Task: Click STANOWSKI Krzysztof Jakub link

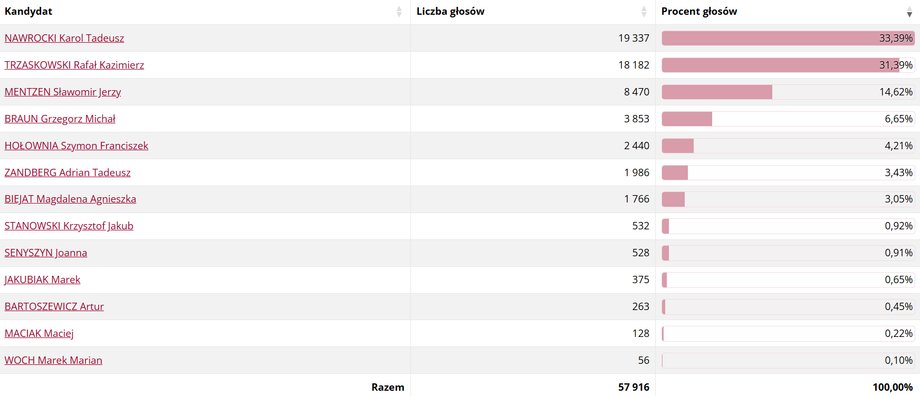Action: [69, 226]
